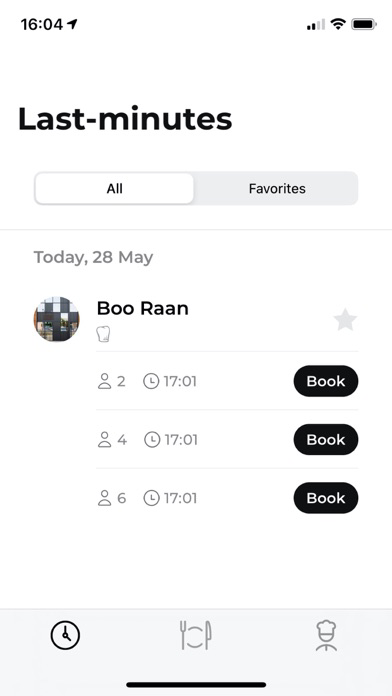The image size is (392, 696).
Task: Tap the Today, 28 May date header
Action: pos(93,257)
